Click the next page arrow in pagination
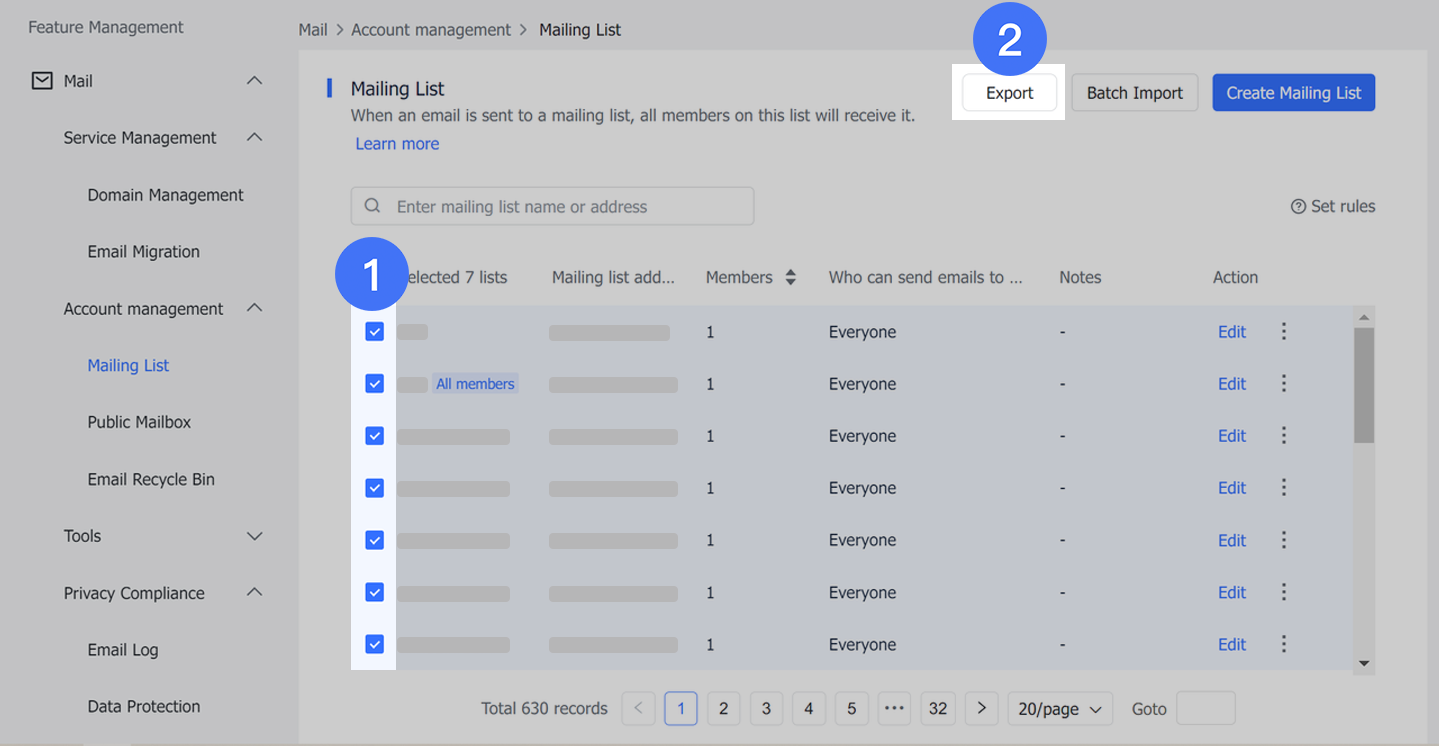Viewport: 1439px width, 746px height. [981, 708]
